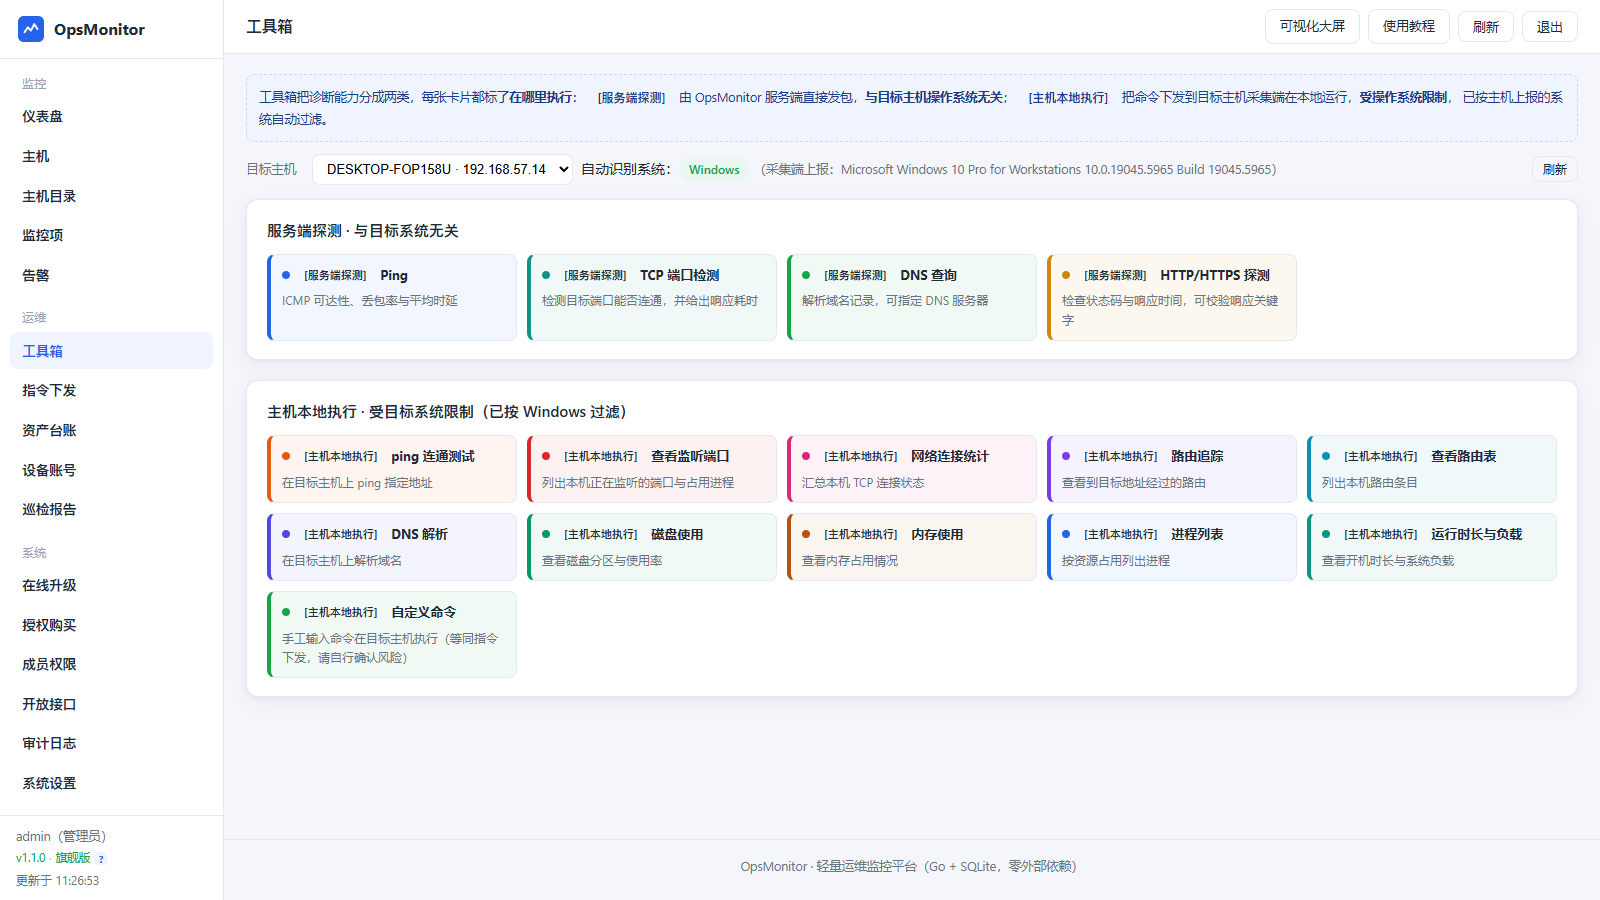Open the 告警 page
The width and height of the screenshot is (1600, 900).
coord(111,275)
